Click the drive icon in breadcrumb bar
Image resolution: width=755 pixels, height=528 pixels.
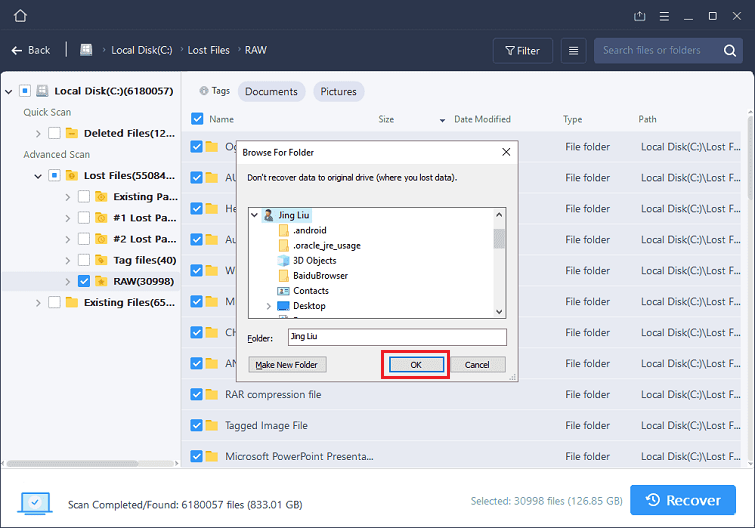pyautogui.click(x=87, y=50)
